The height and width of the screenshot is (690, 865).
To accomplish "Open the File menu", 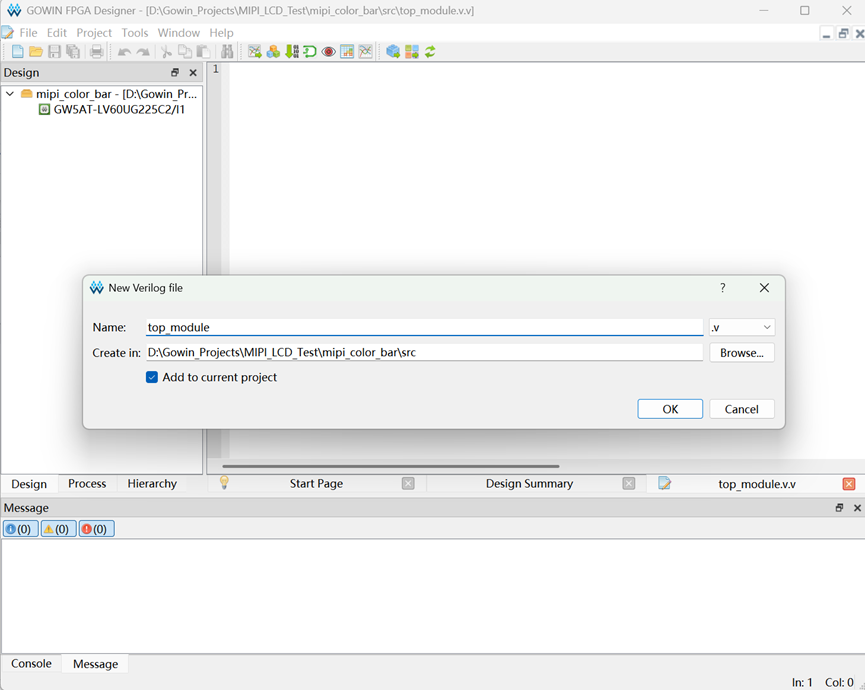I will (28, 33).
